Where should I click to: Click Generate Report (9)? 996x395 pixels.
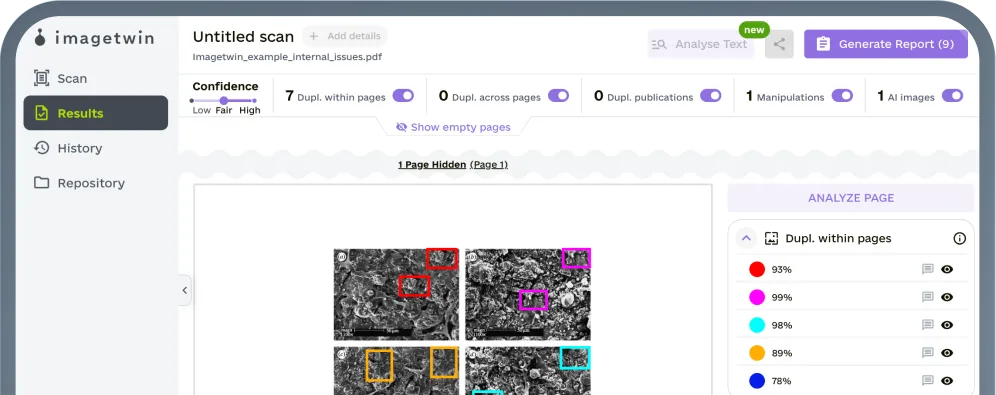tap(885, 44)
